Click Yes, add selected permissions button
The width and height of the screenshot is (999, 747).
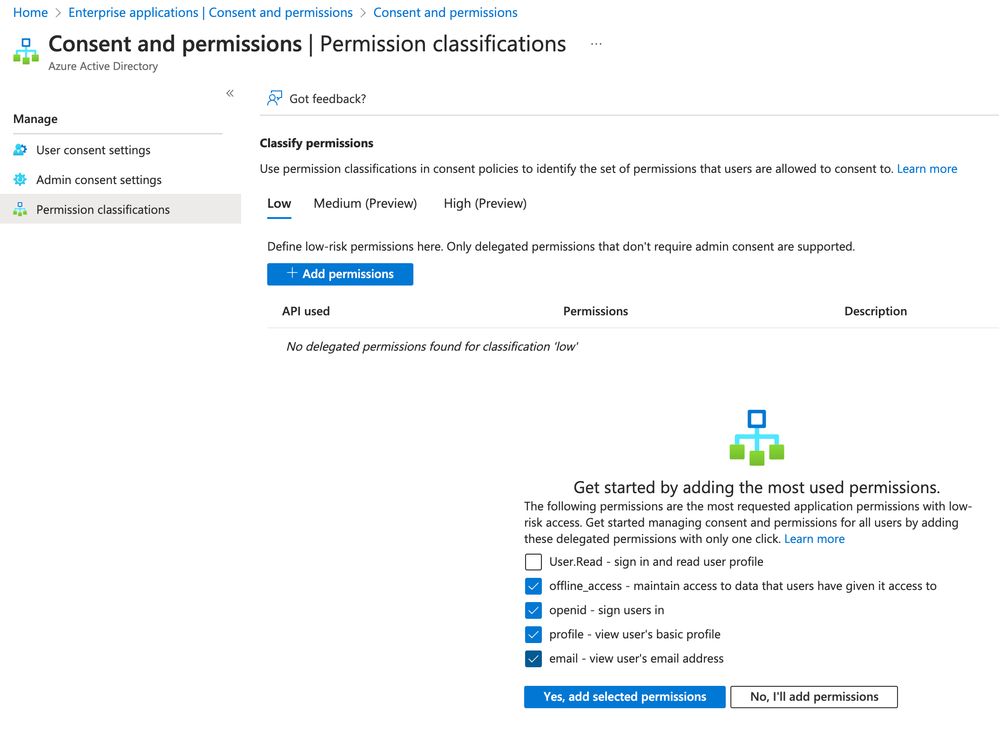coord(624,697)
